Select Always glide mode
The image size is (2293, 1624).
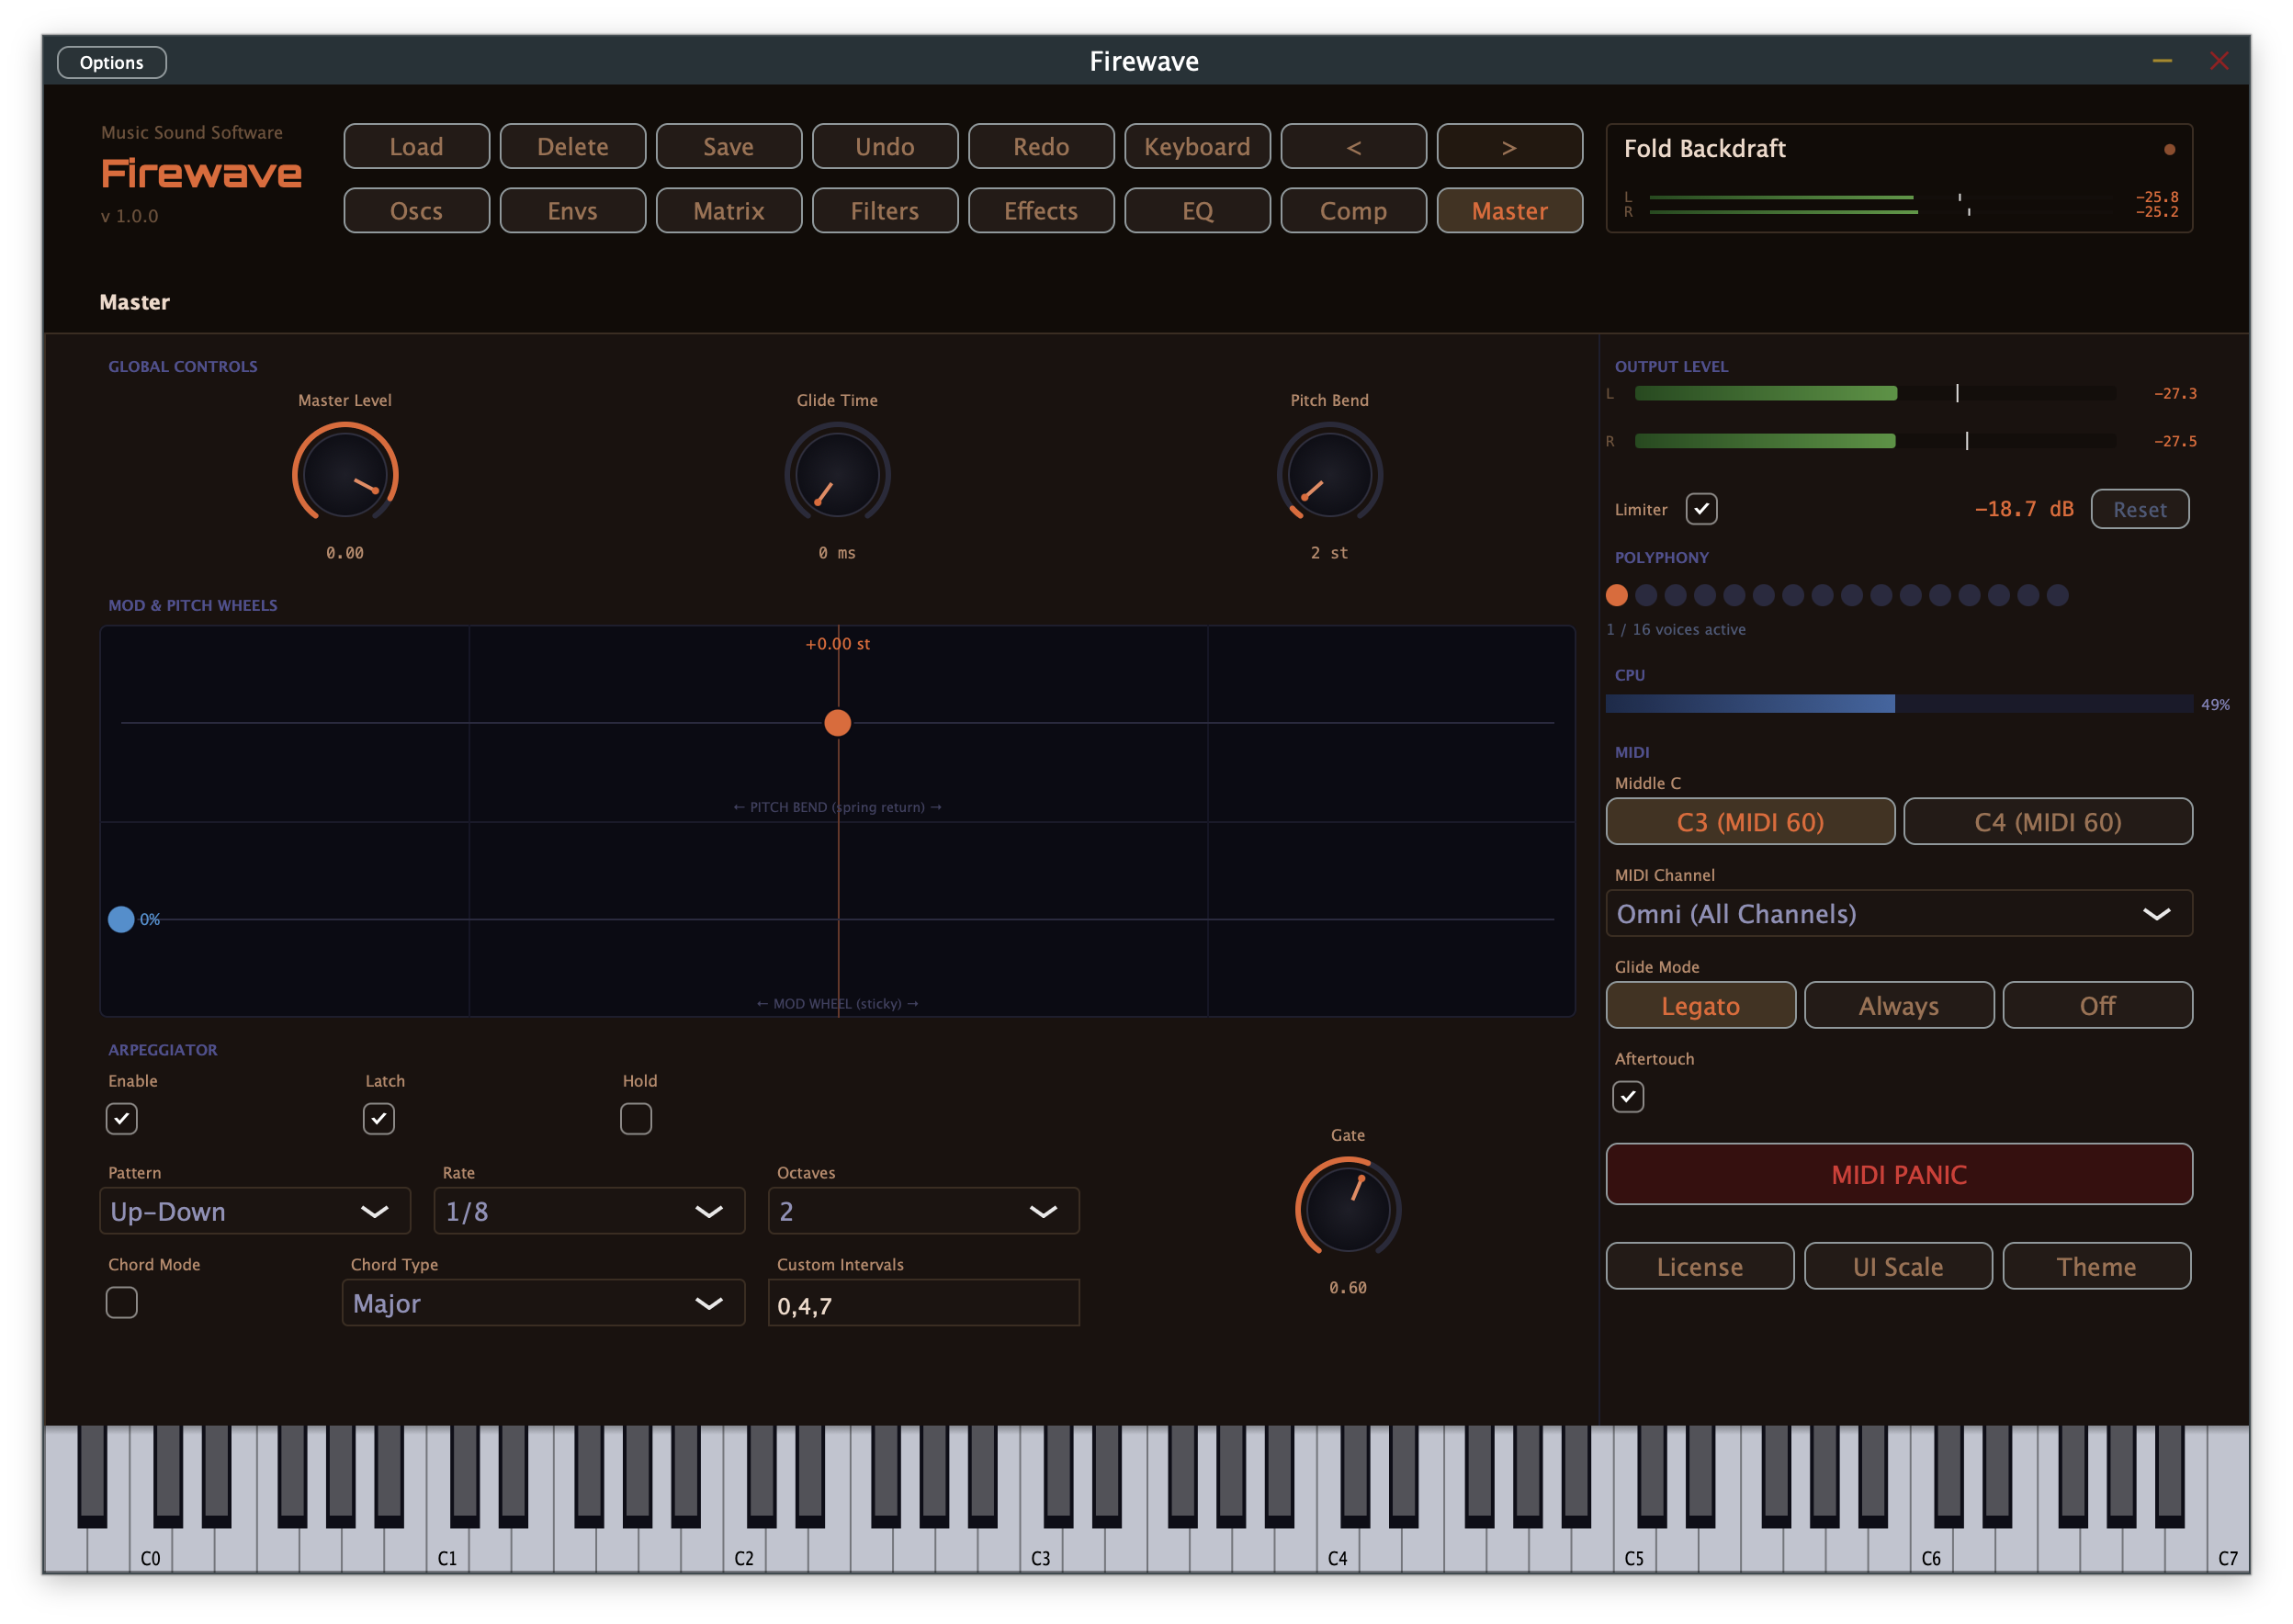click(x=1898, y=1005)
